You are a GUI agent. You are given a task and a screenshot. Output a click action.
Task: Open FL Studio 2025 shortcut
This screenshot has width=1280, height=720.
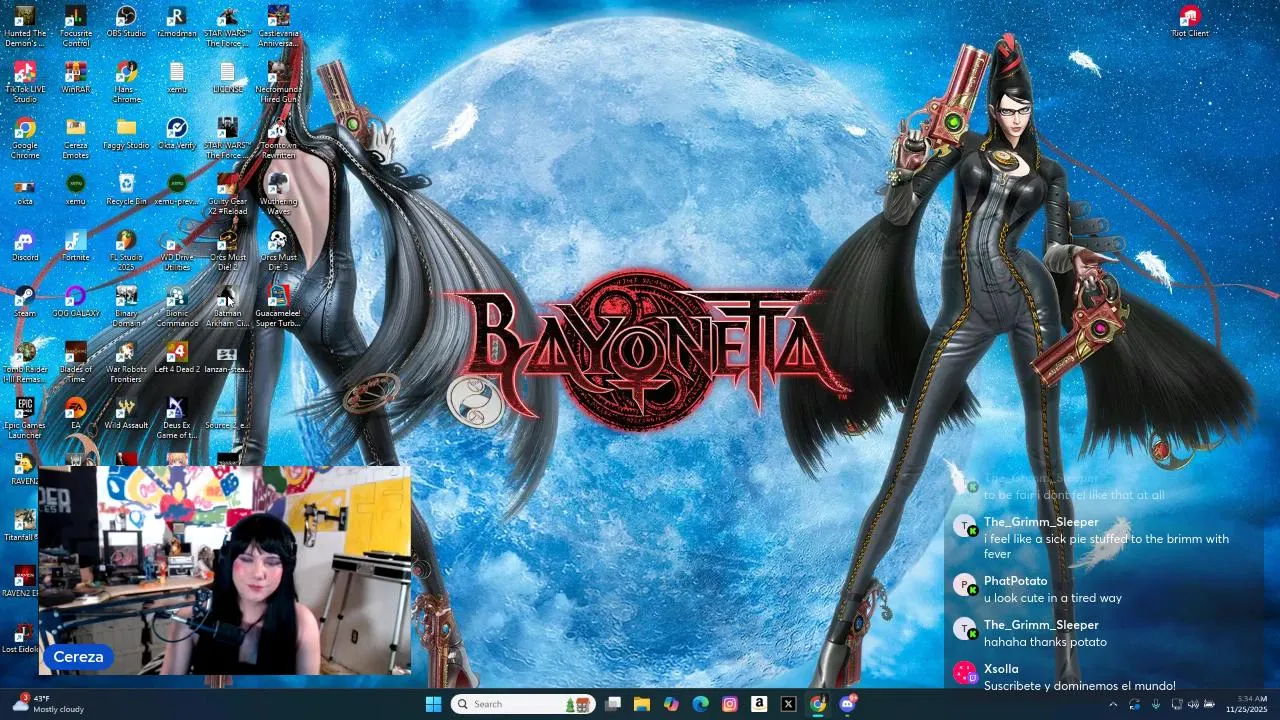[126, 251]
